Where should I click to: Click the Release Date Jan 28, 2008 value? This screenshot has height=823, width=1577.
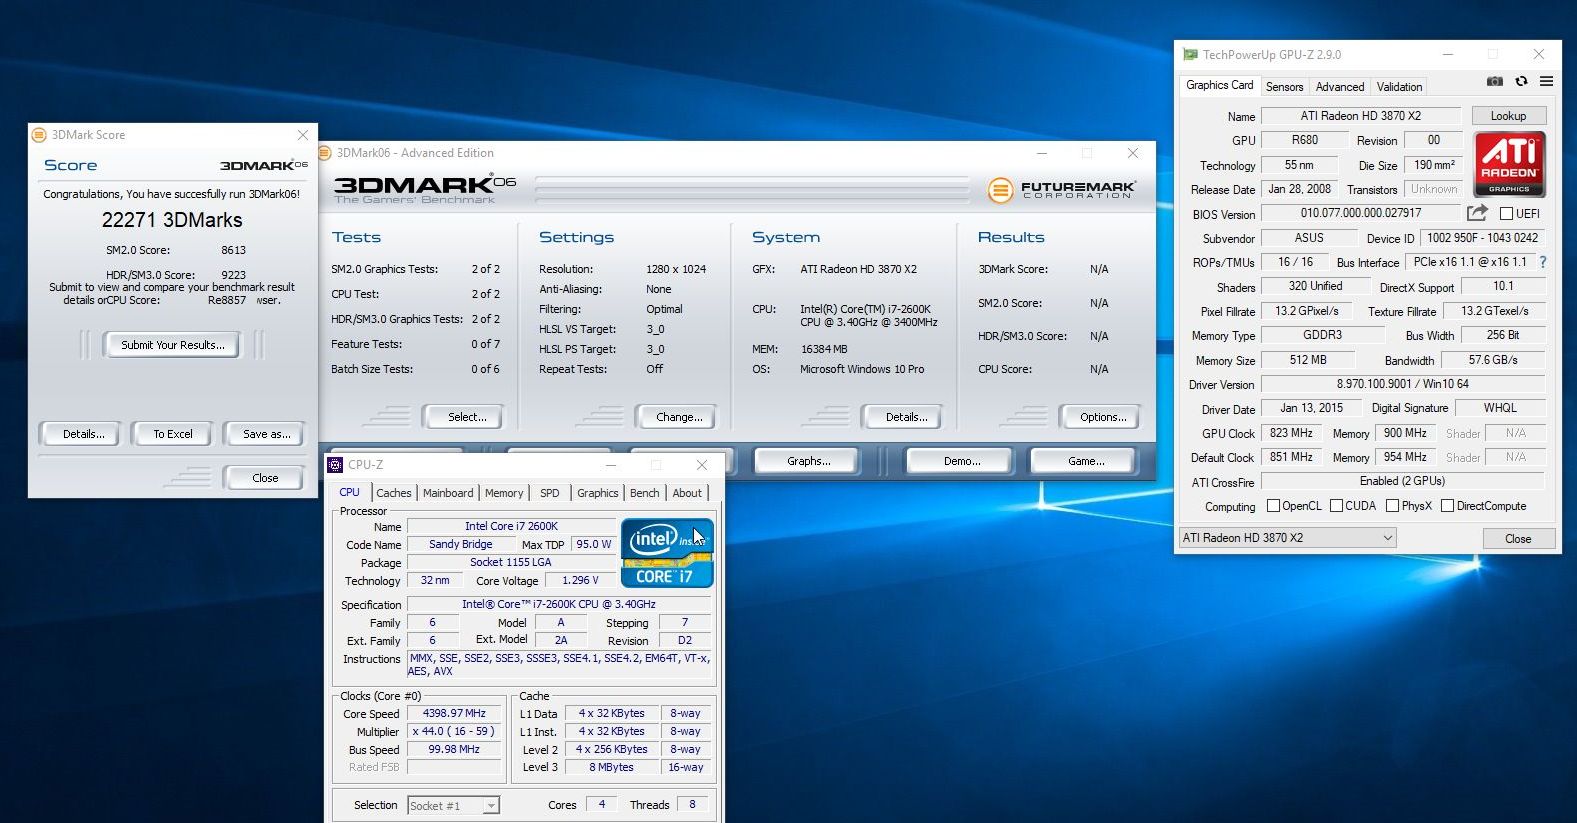tap(1299, 189)
